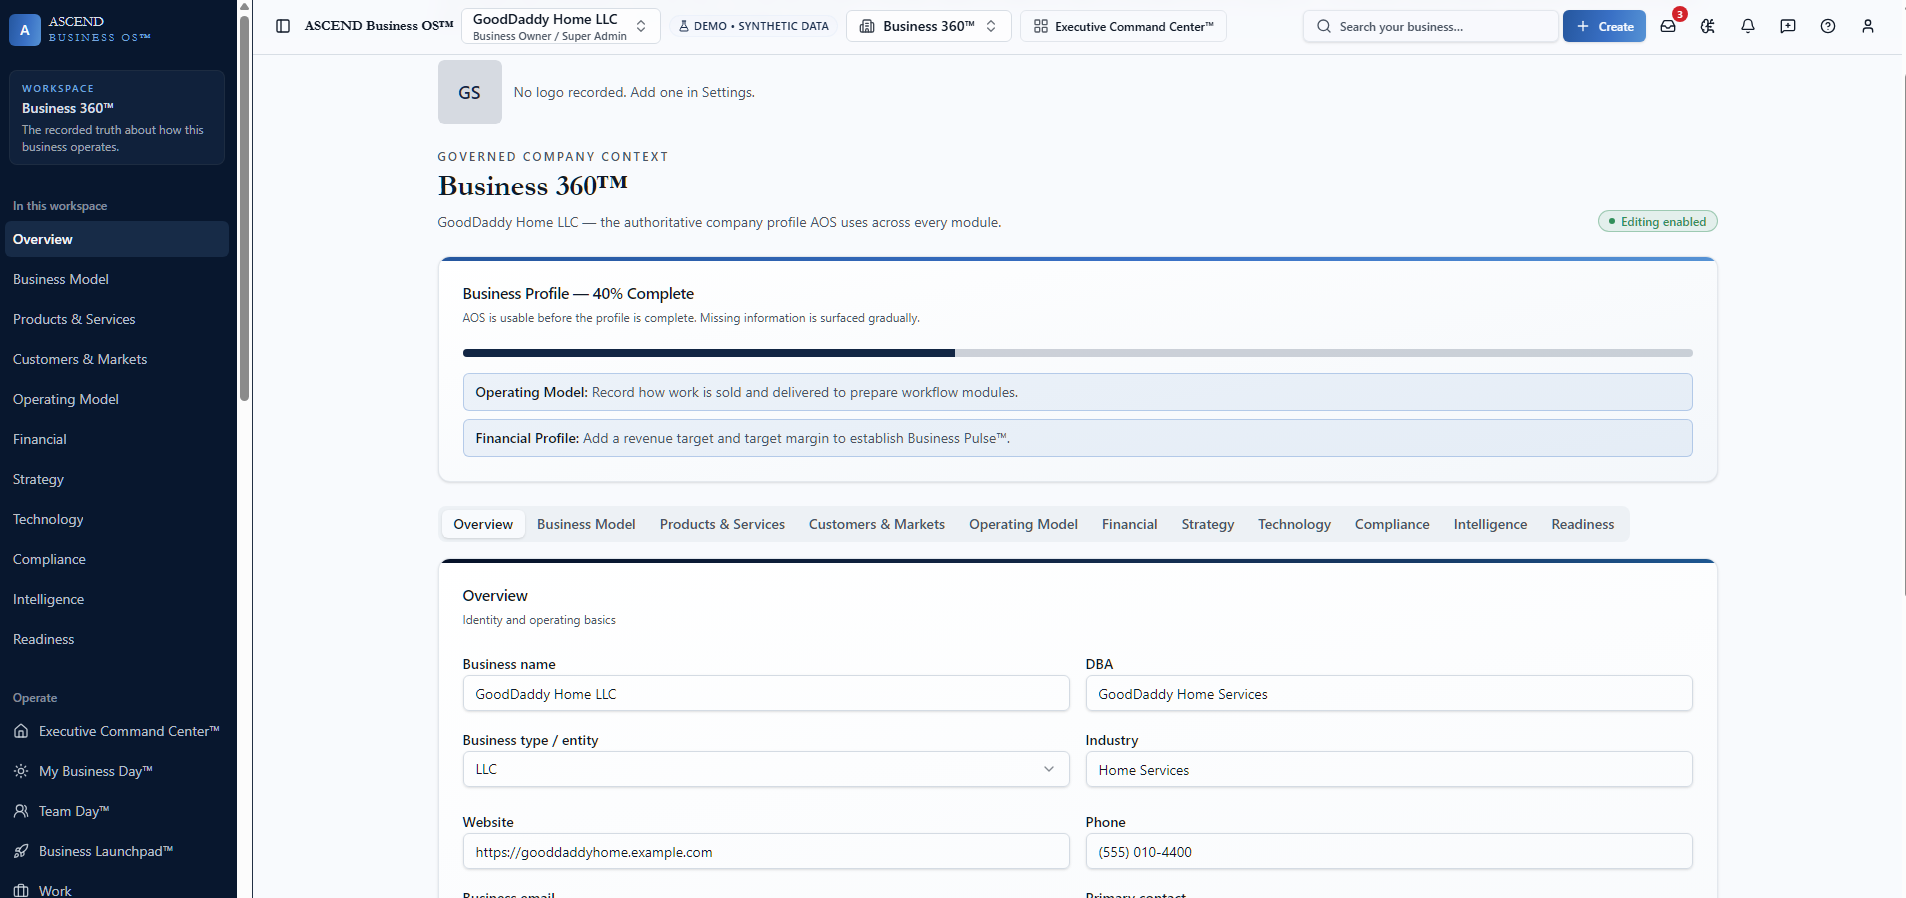Expand the Business 360 workspace switcher
Viewport: 1906px width, 898px height.
pyautogui.click(x=928, y=26)
